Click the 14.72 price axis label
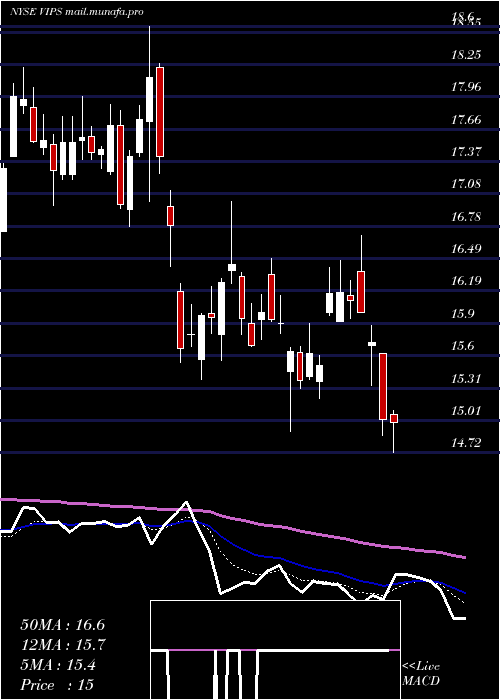This screenshot has width=500, height=700. coord(467,443)
